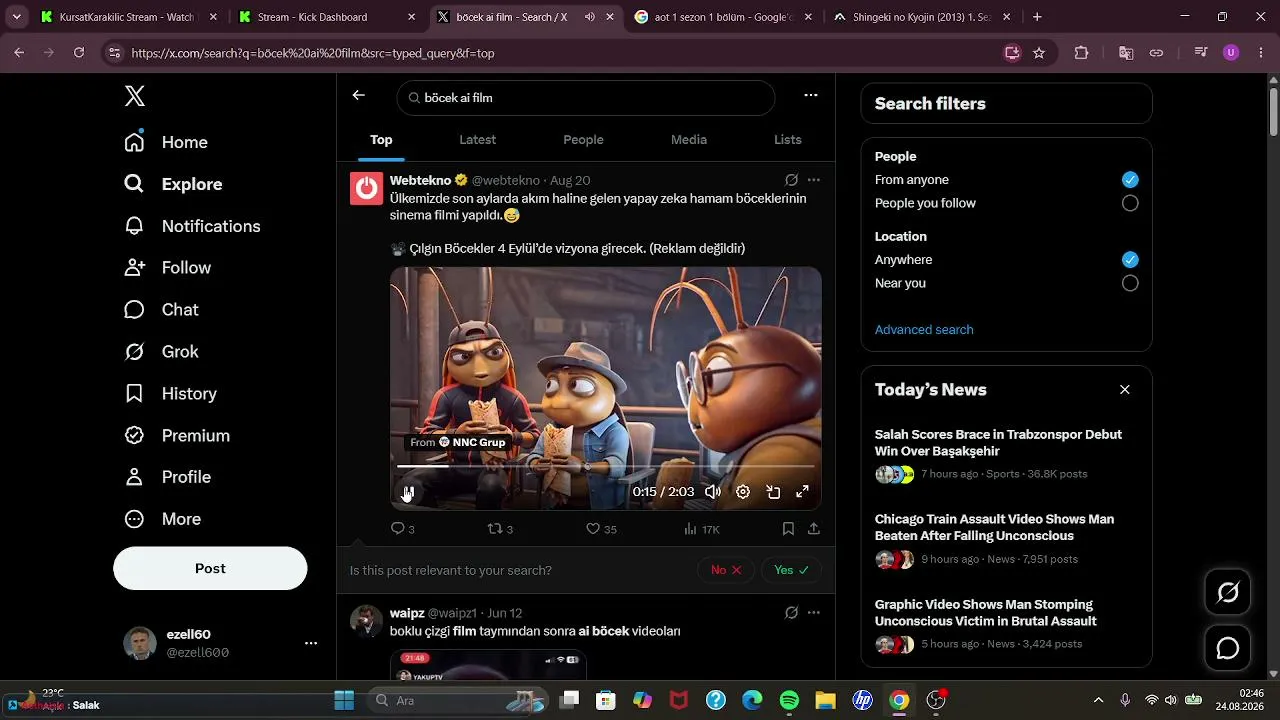
Task: Open Profile from the sidebar
Action: tap(167, 477)
